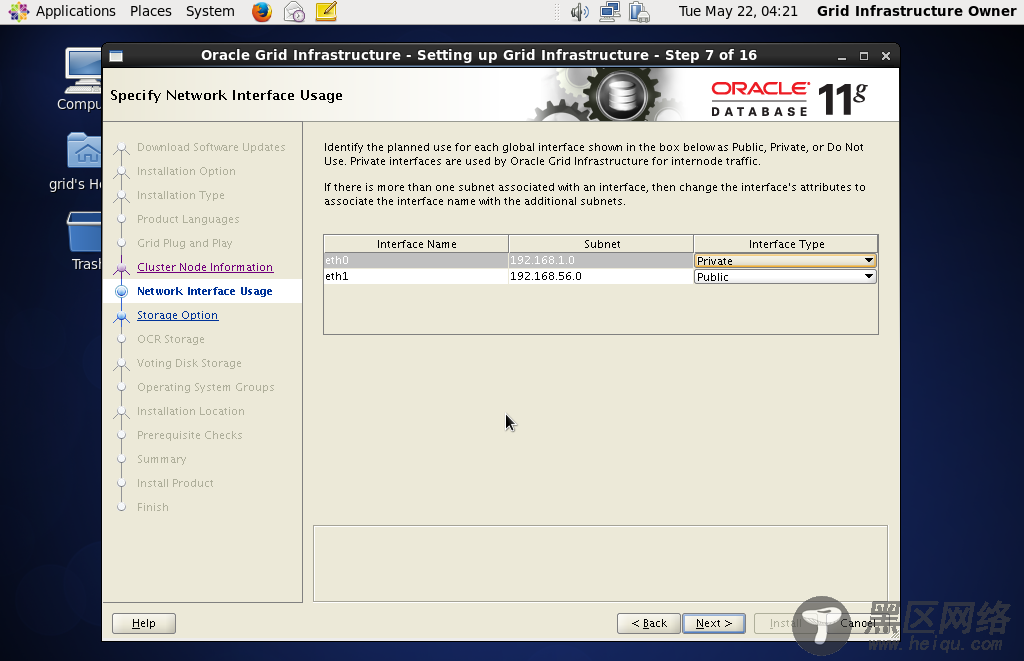Open the Applications menu
Screen dimensions: 1024x661
(75, 11)
